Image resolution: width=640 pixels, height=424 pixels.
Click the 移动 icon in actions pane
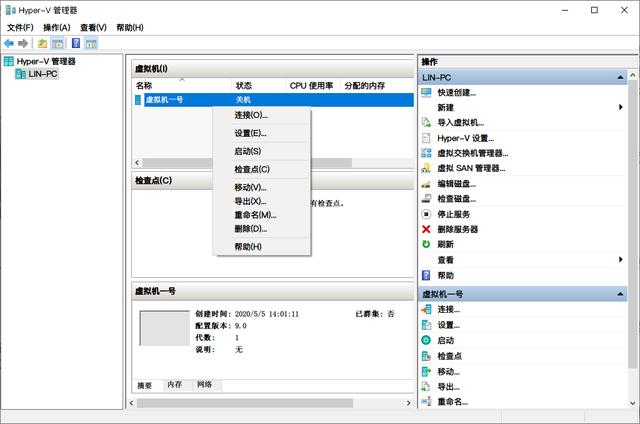click(x=426, y=371)
